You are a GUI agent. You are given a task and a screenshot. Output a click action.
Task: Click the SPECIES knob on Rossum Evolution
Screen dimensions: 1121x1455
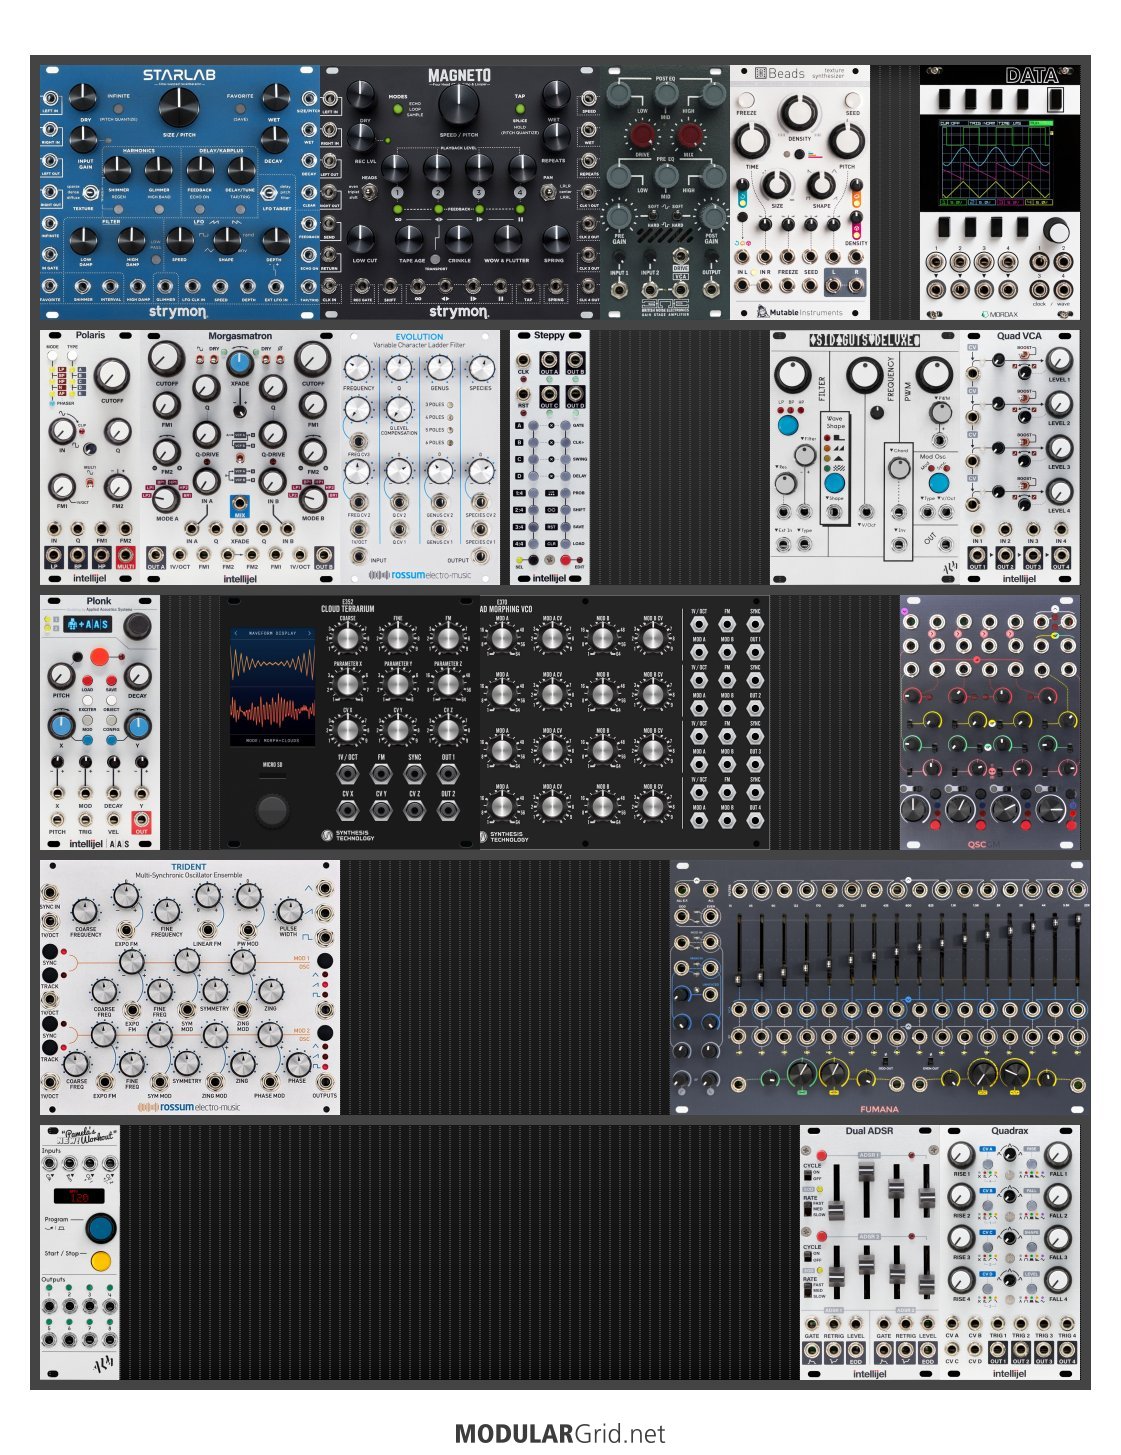pos(480,367)
